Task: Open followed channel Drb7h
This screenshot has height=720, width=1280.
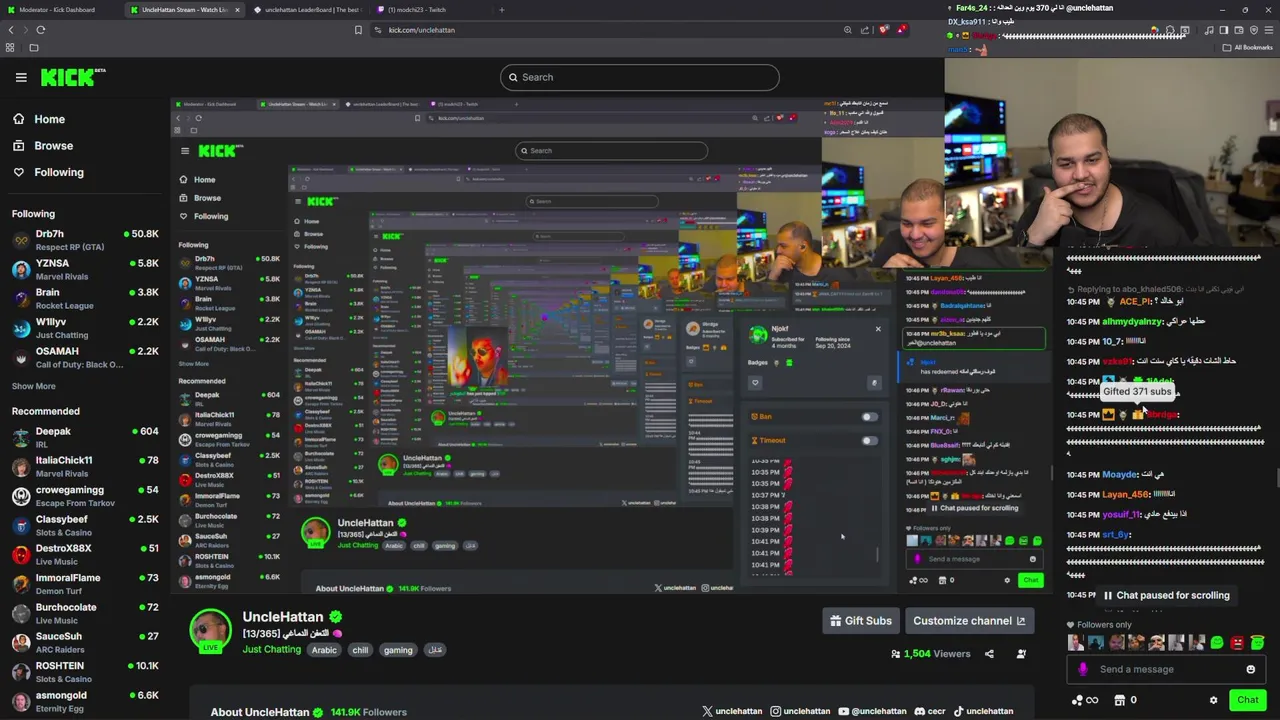Action: 85,240
